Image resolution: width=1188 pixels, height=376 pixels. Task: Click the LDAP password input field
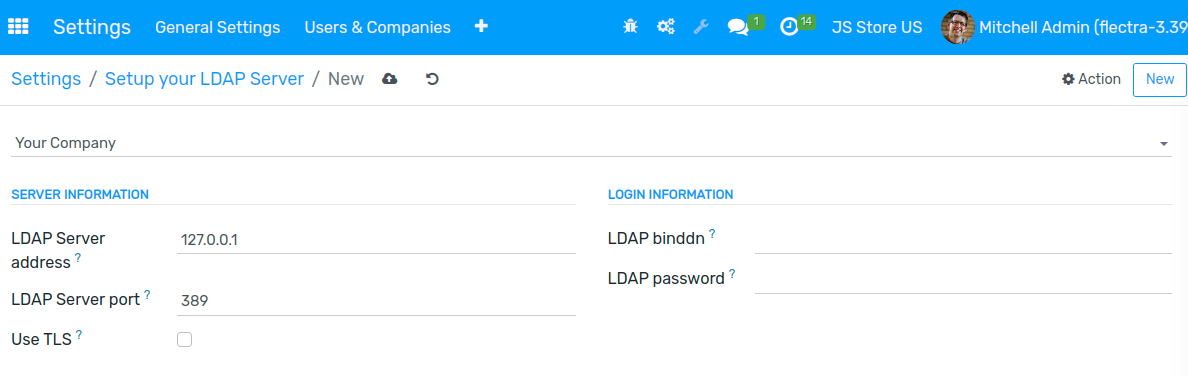pos(963,280)
